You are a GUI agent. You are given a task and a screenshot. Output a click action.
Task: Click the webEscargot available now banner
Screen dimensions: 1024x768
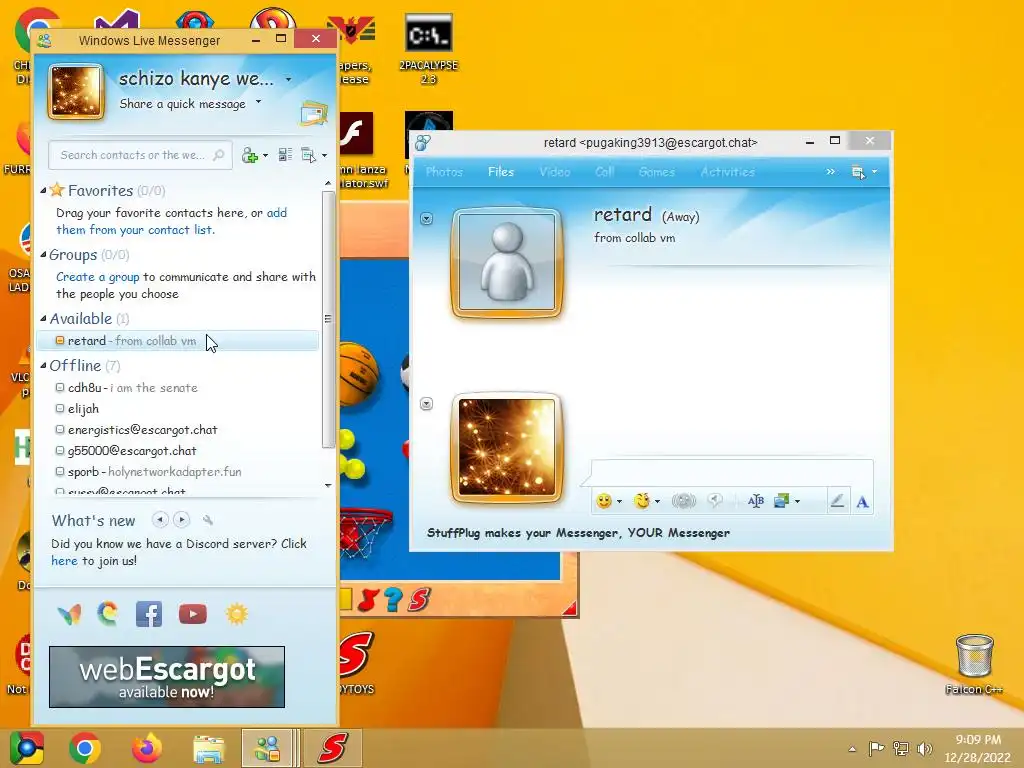click(x=167, y=677)
